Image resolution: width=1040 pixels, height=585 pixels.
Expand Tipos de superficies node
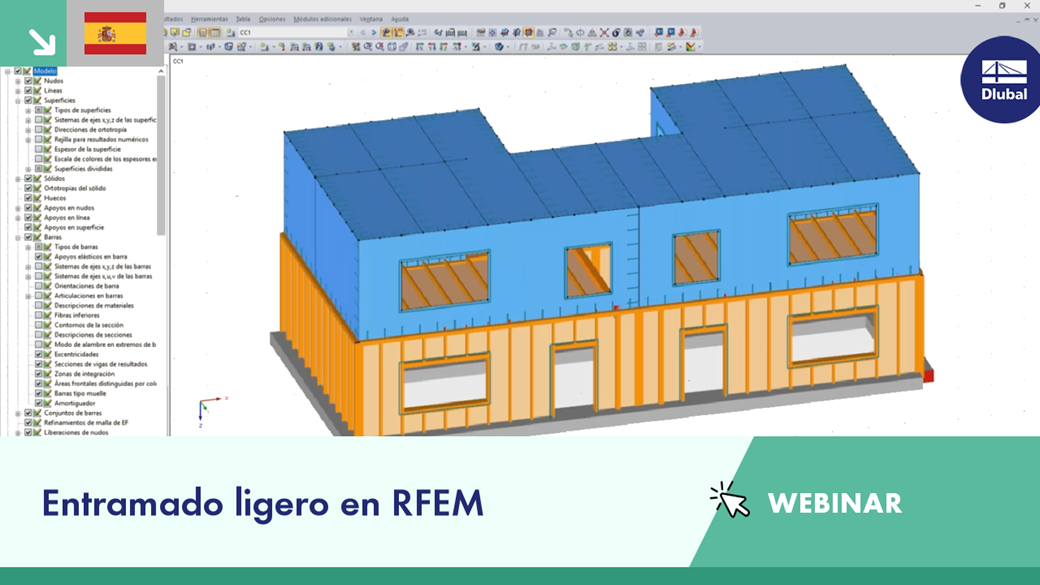(28, 111)
